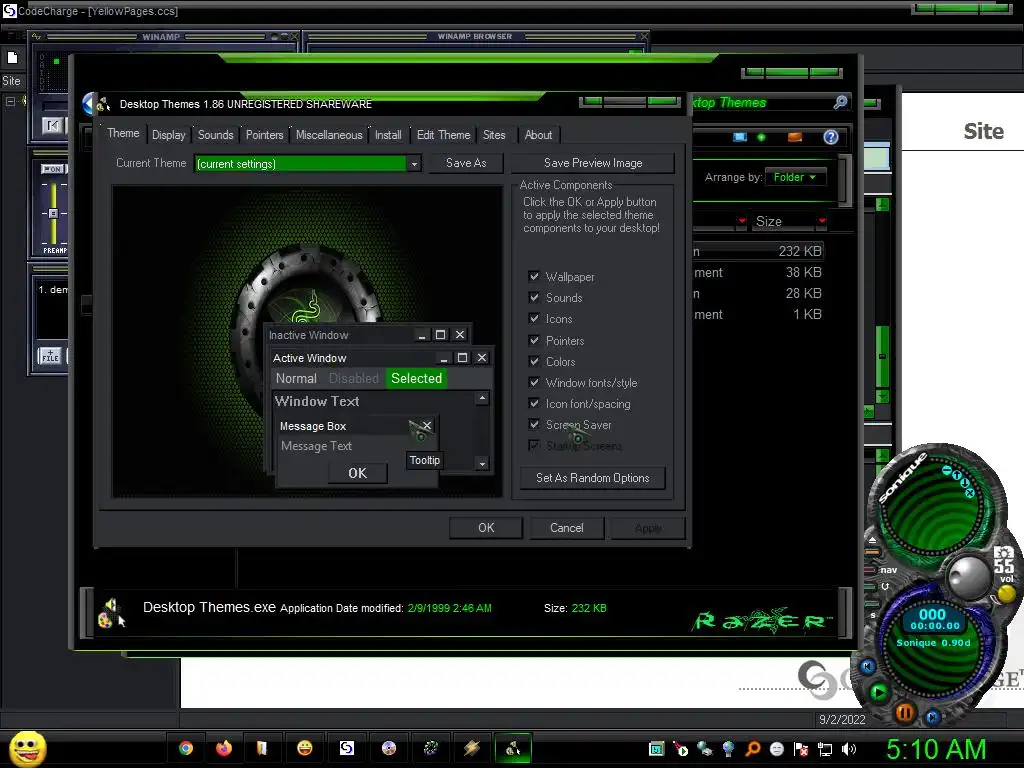The height and width of the screenshot is (768, 1024).
Task: Adjust Winamp PREAMP slider handle
Action: (x=54, y=213)
